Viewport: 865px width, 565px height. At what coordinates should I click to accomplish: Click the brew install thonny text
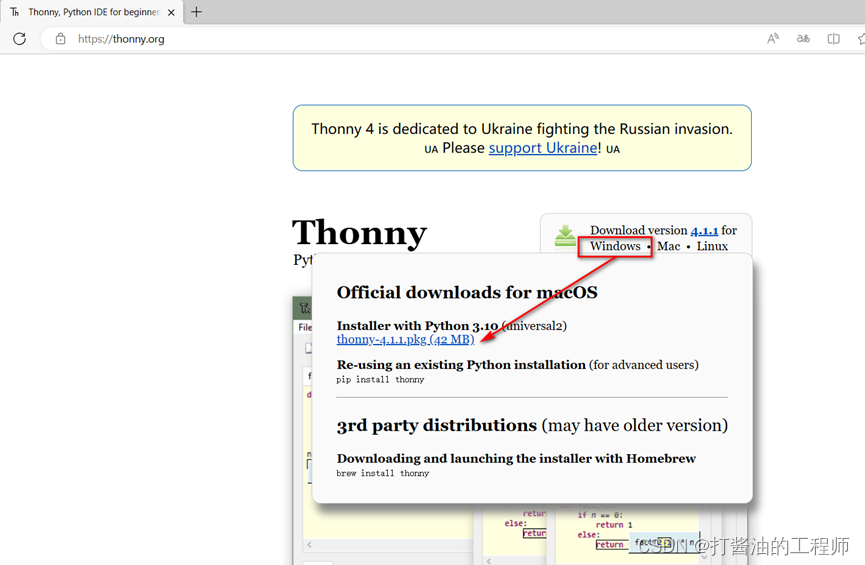(x=382, y=473)
